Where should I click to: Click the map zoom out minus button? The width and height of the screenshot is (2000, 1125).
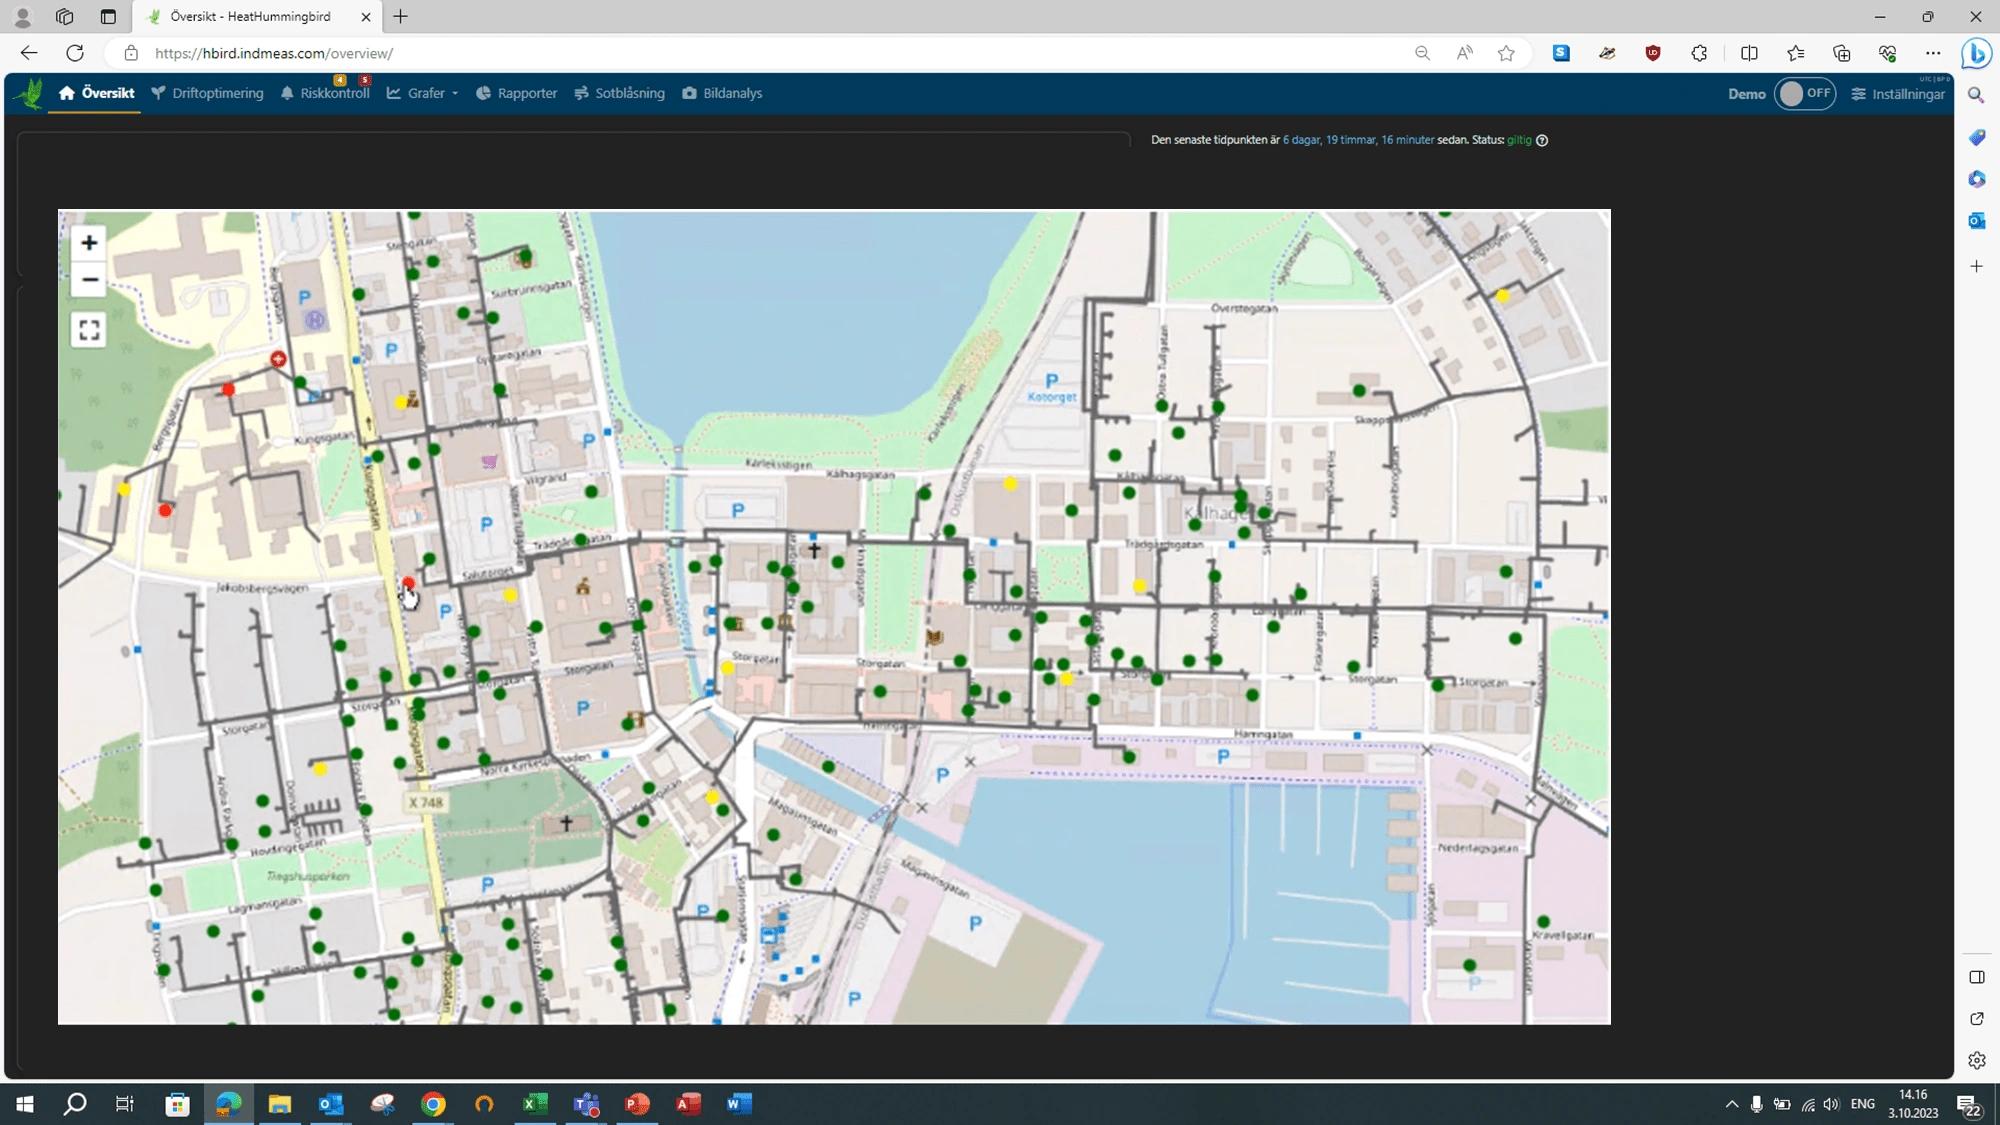pyautogui.click(x=89, y=280)
